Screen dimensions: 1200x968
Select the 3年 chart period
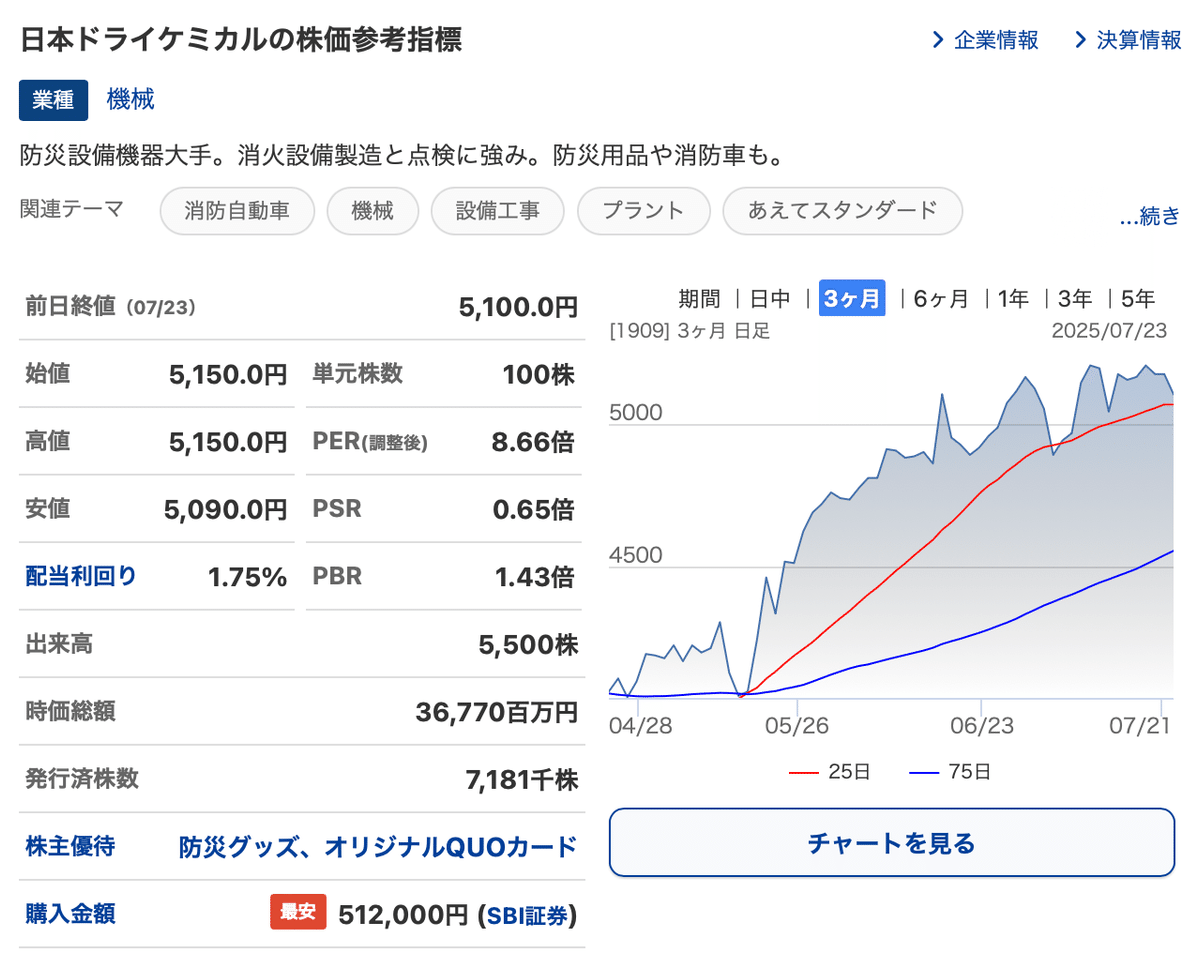pyautogui.click(x=1075, y=298)
